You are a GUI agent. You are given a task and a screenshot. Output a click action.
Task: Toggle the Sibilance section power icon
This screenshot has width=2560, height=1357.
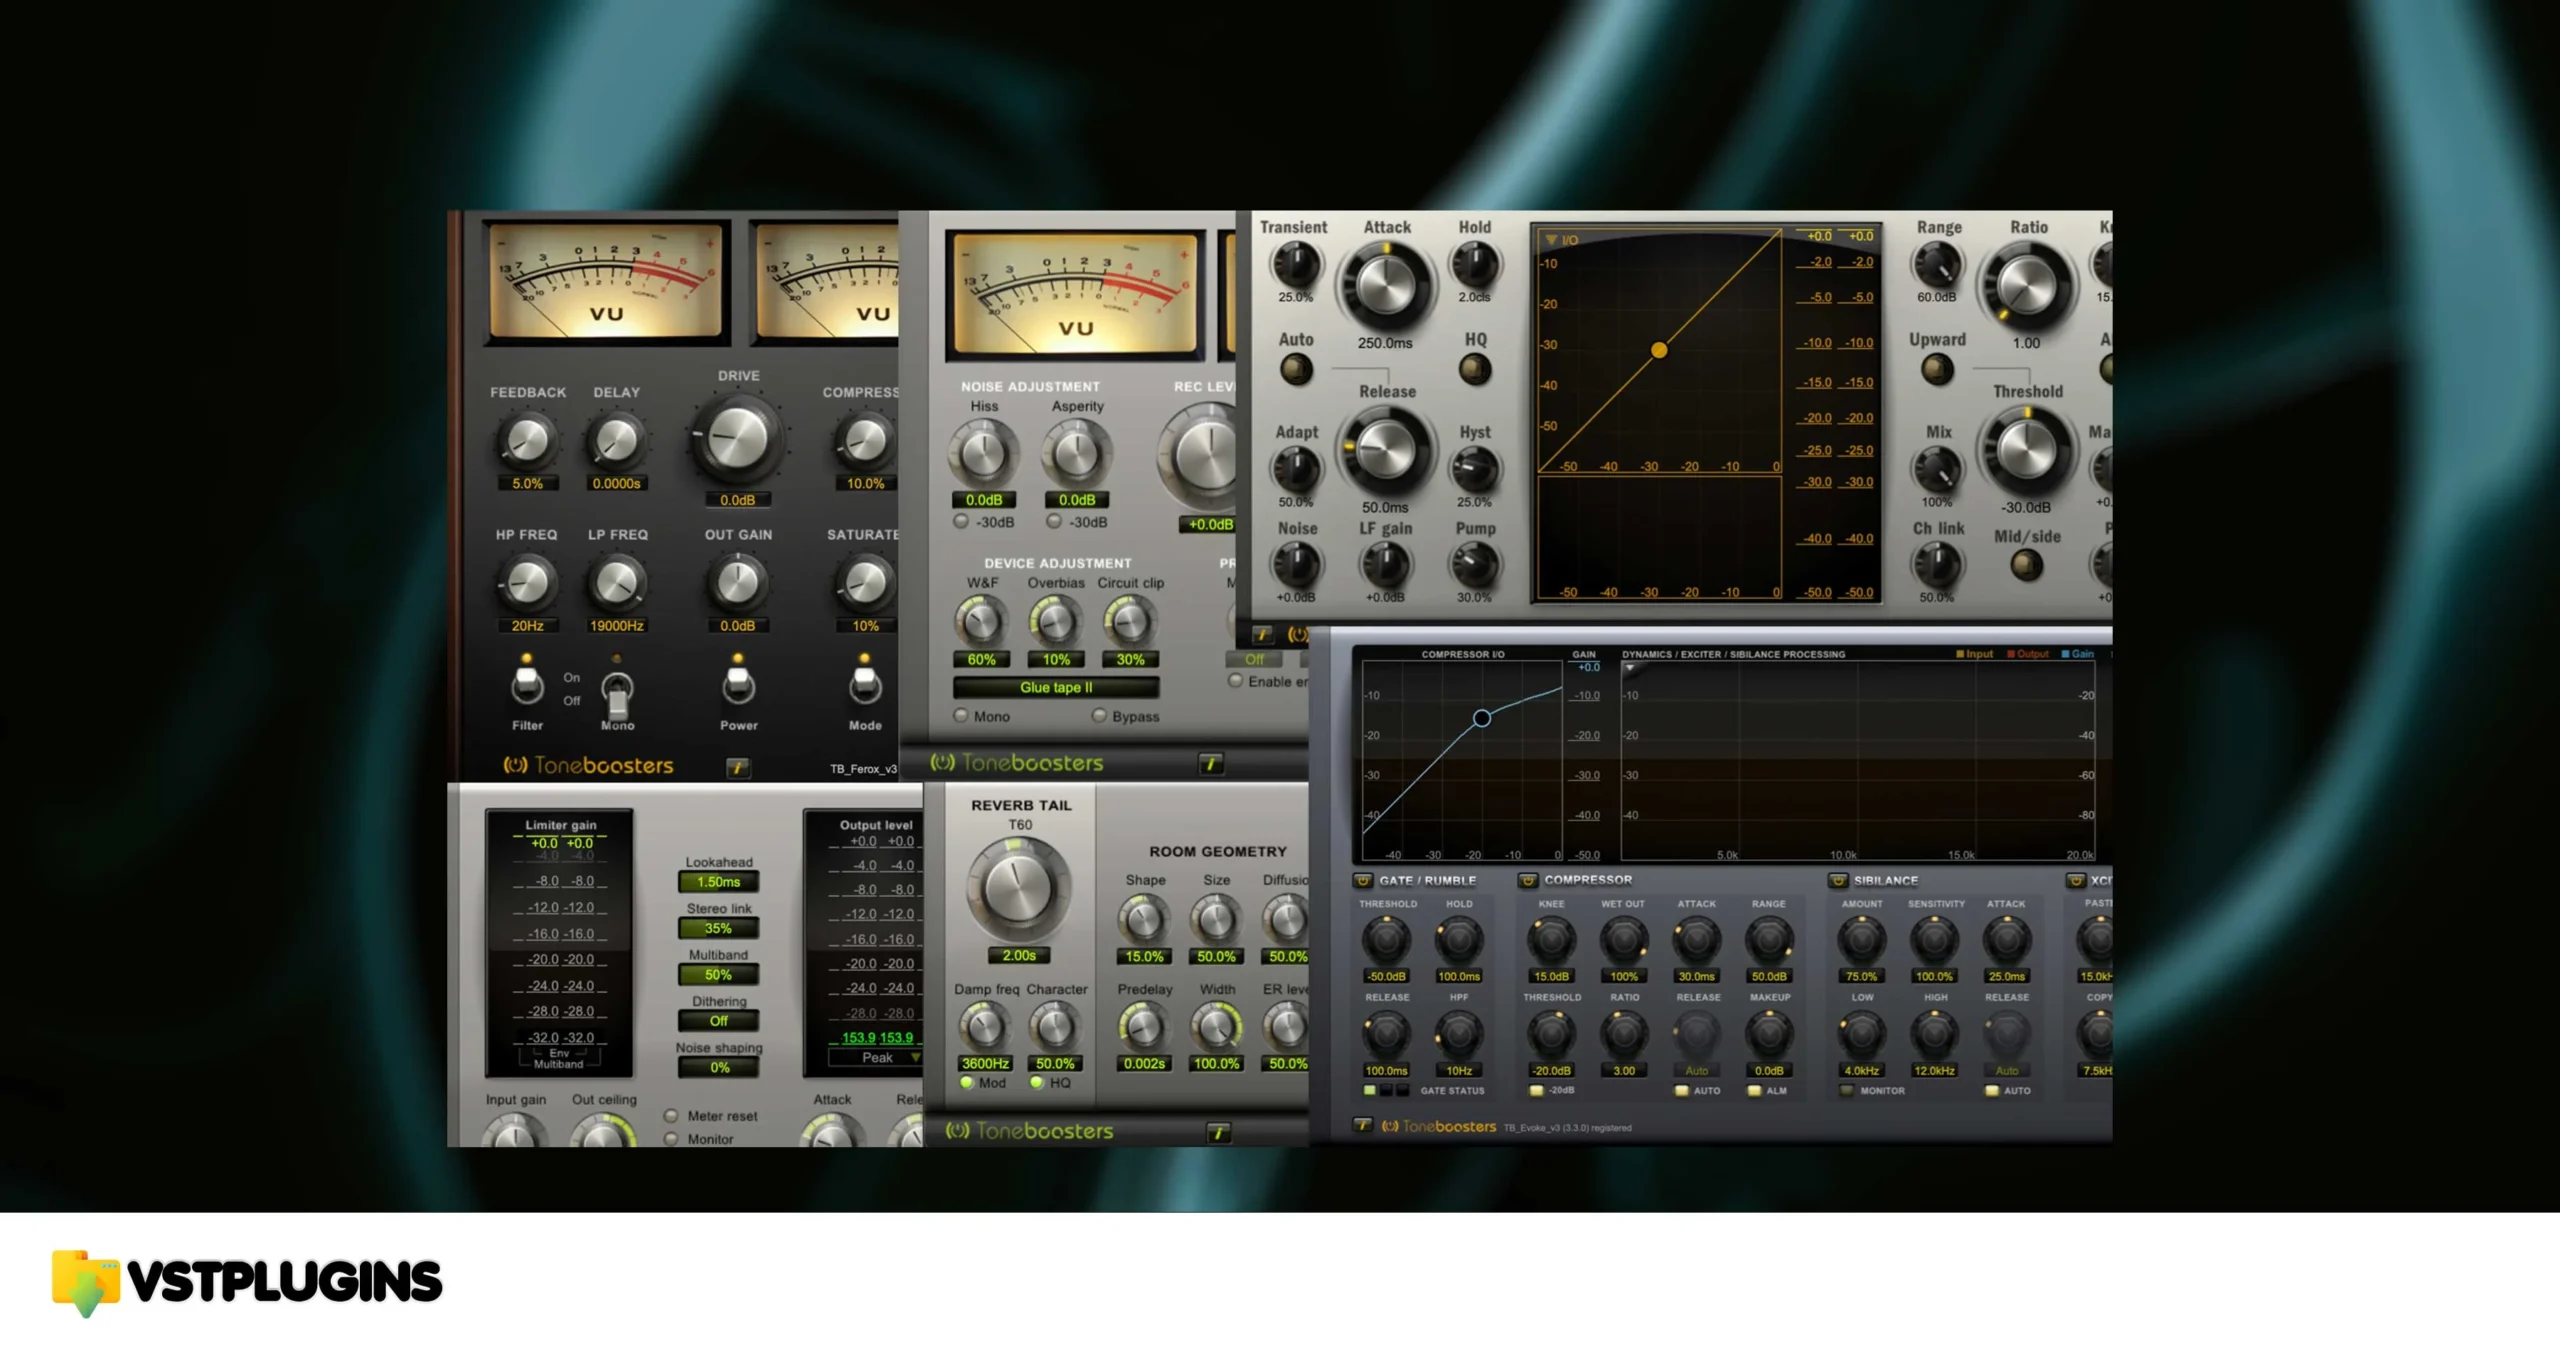(x=1838, y=881)
